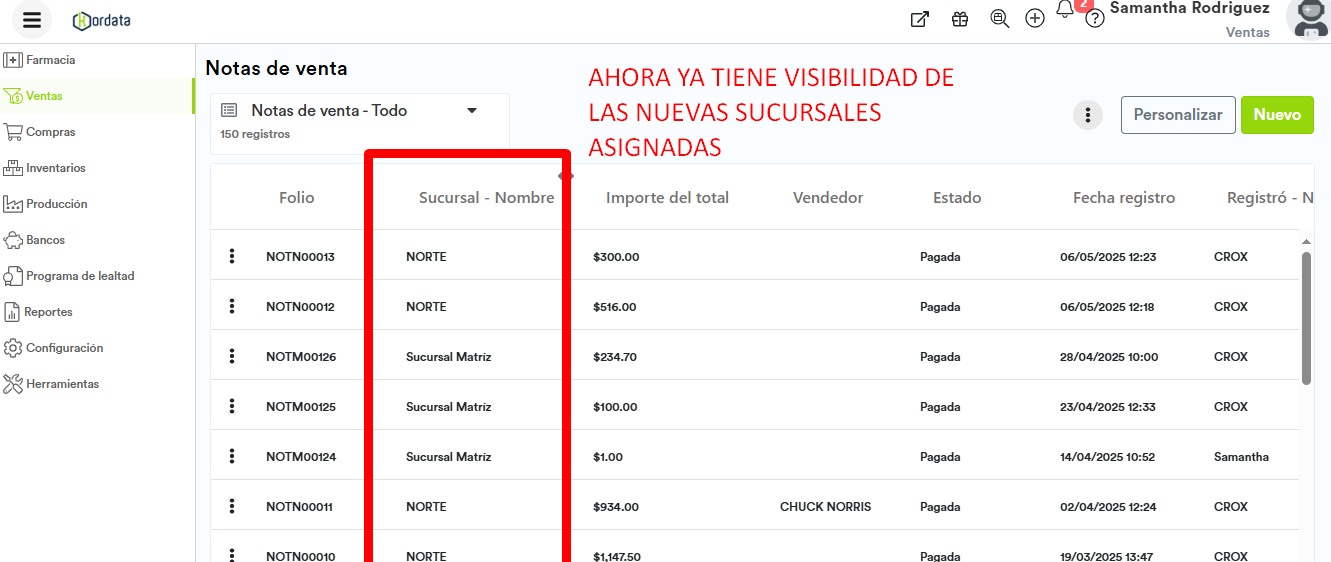The image size is (1331, 562).
Task: Expand the Notas de venta - Todo dropdown
Action: point(472,111)
